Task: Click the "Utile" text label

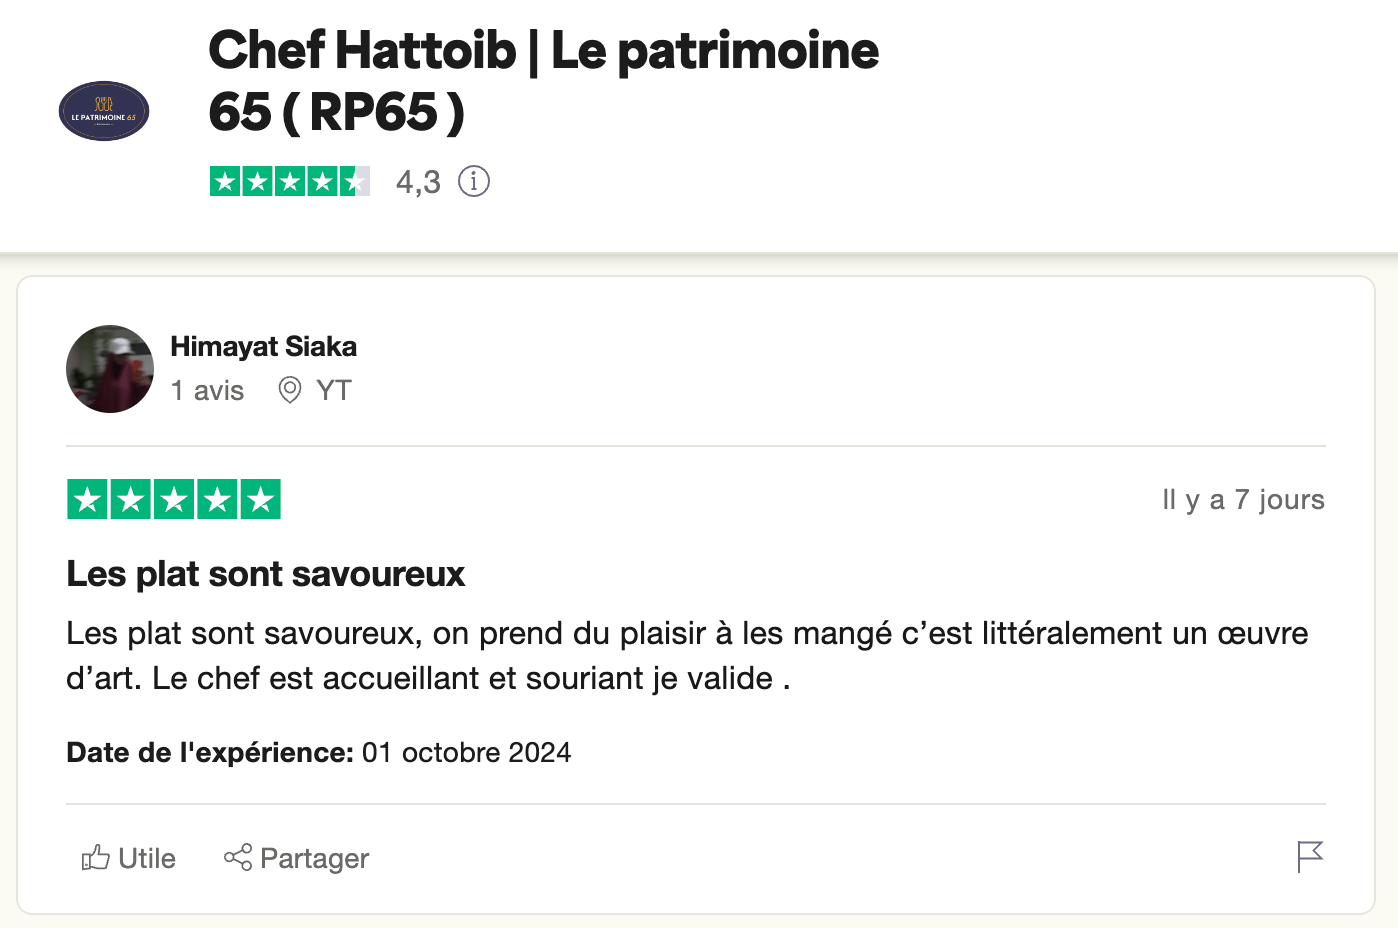Action: (x=147, y=858)
